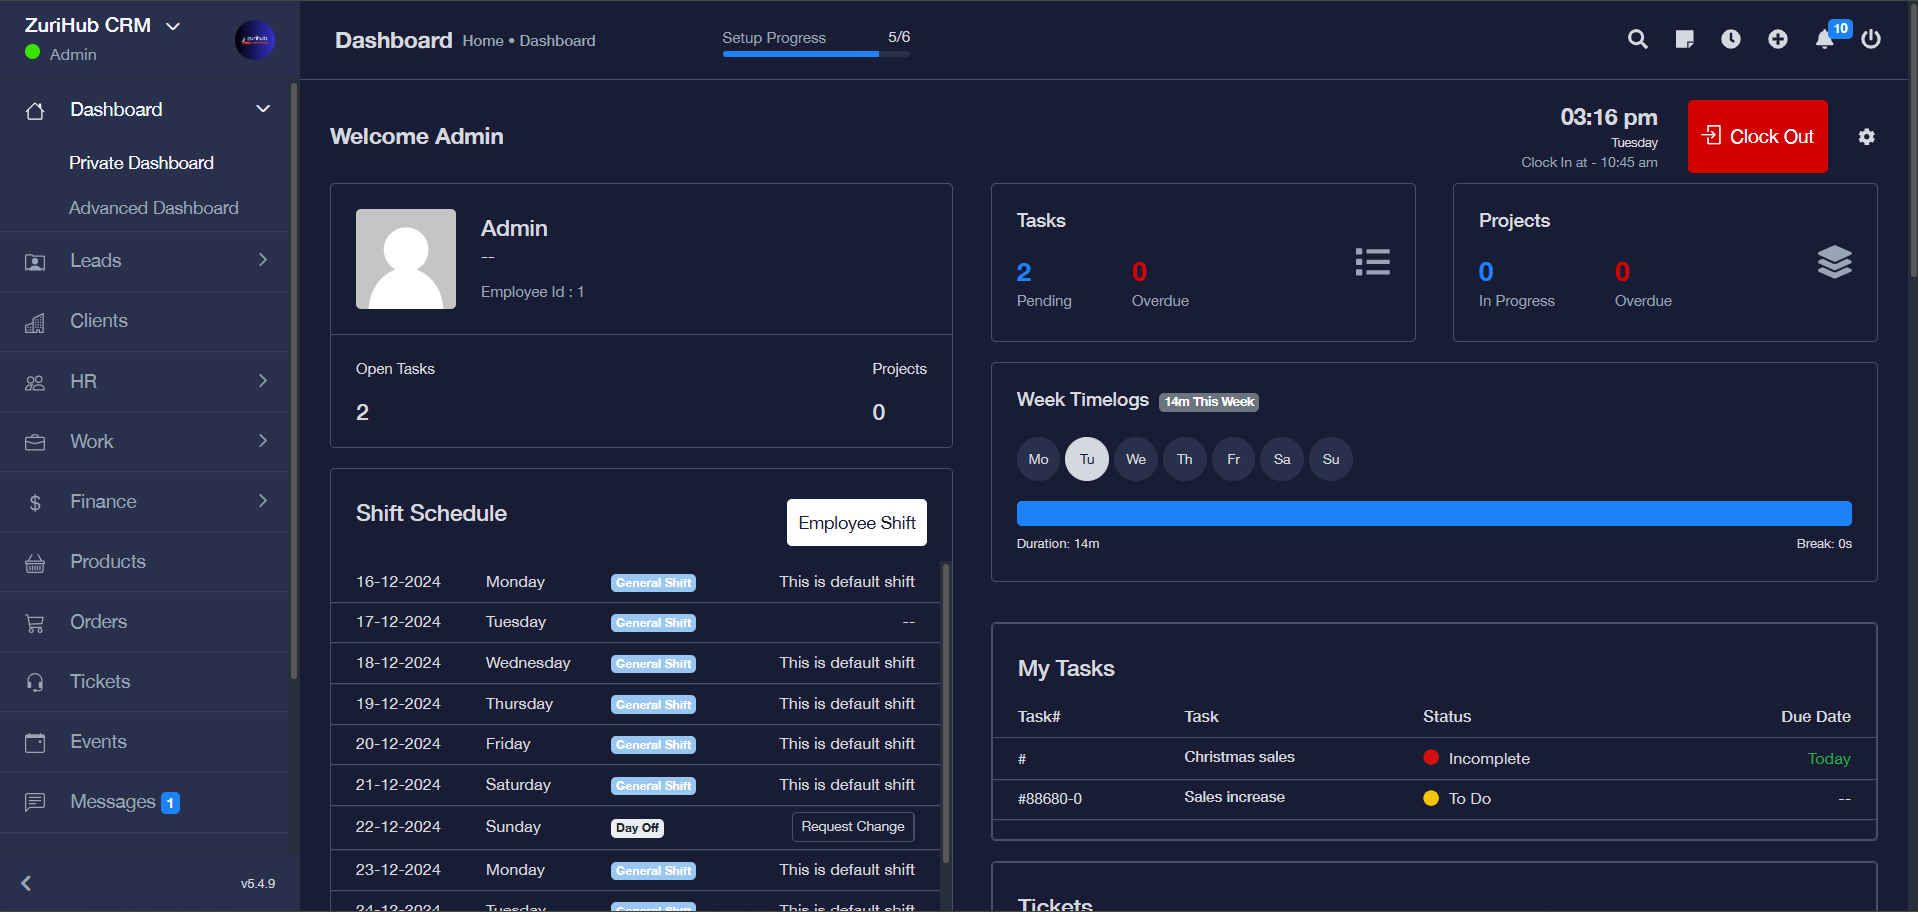
Task: Open the Advanced Dashboard menu item
Action: click(153, 207)
